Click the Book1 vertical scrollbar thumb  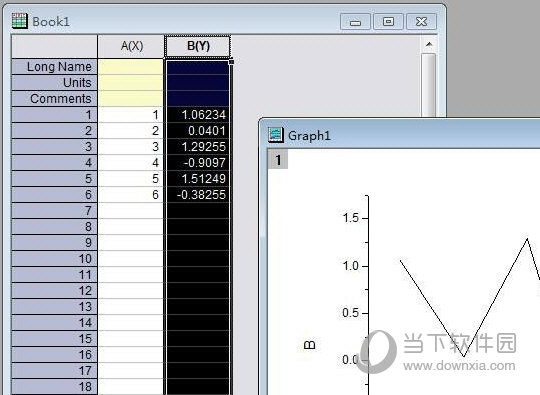pos(429,85)
